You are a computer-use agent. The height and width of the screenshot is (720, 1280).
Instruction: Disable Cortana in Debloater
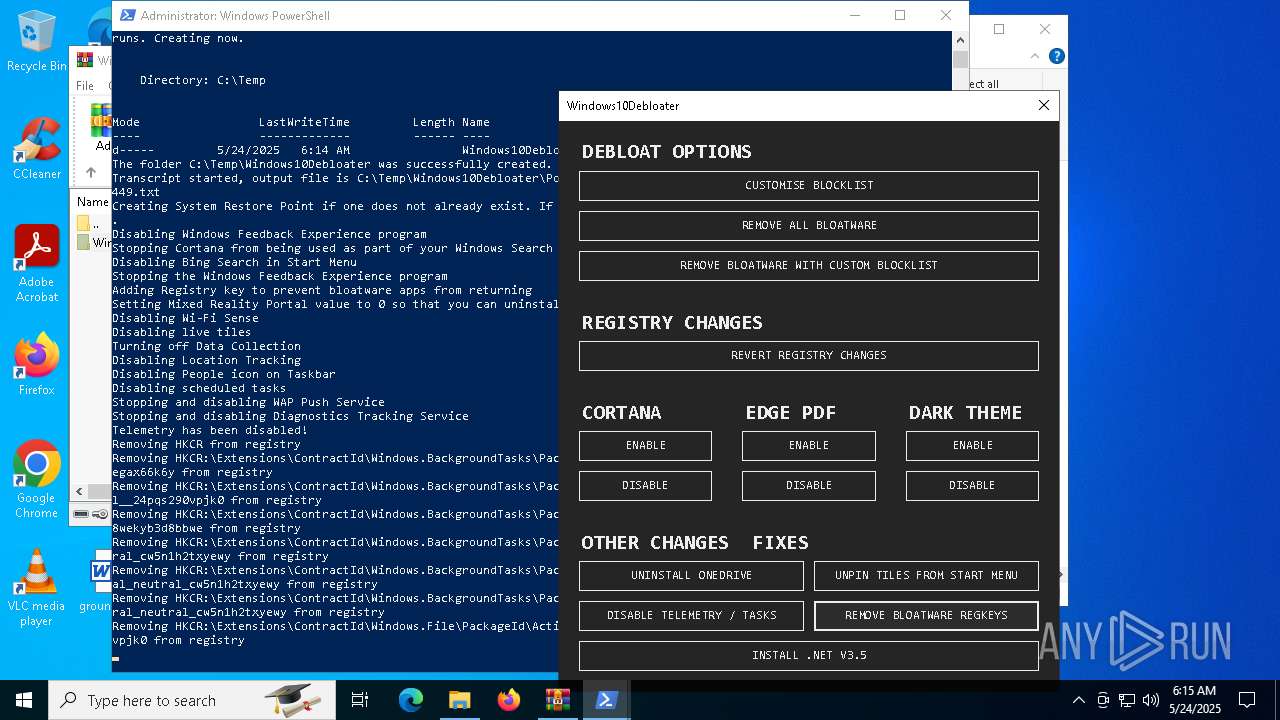coord(645,485)
